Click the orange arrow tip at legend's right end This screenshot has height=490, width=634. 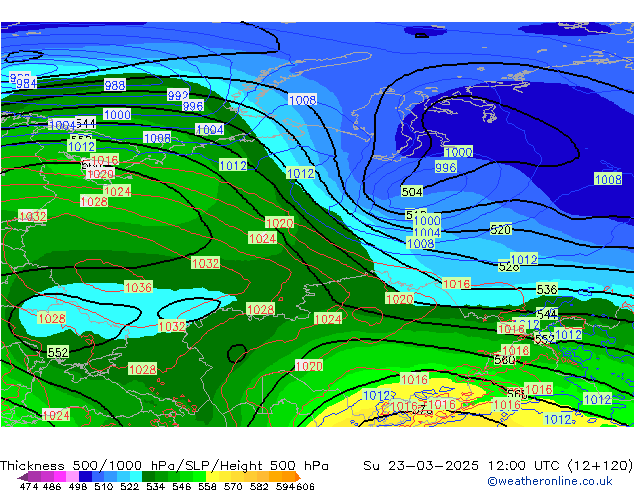[x=298, y=477]
